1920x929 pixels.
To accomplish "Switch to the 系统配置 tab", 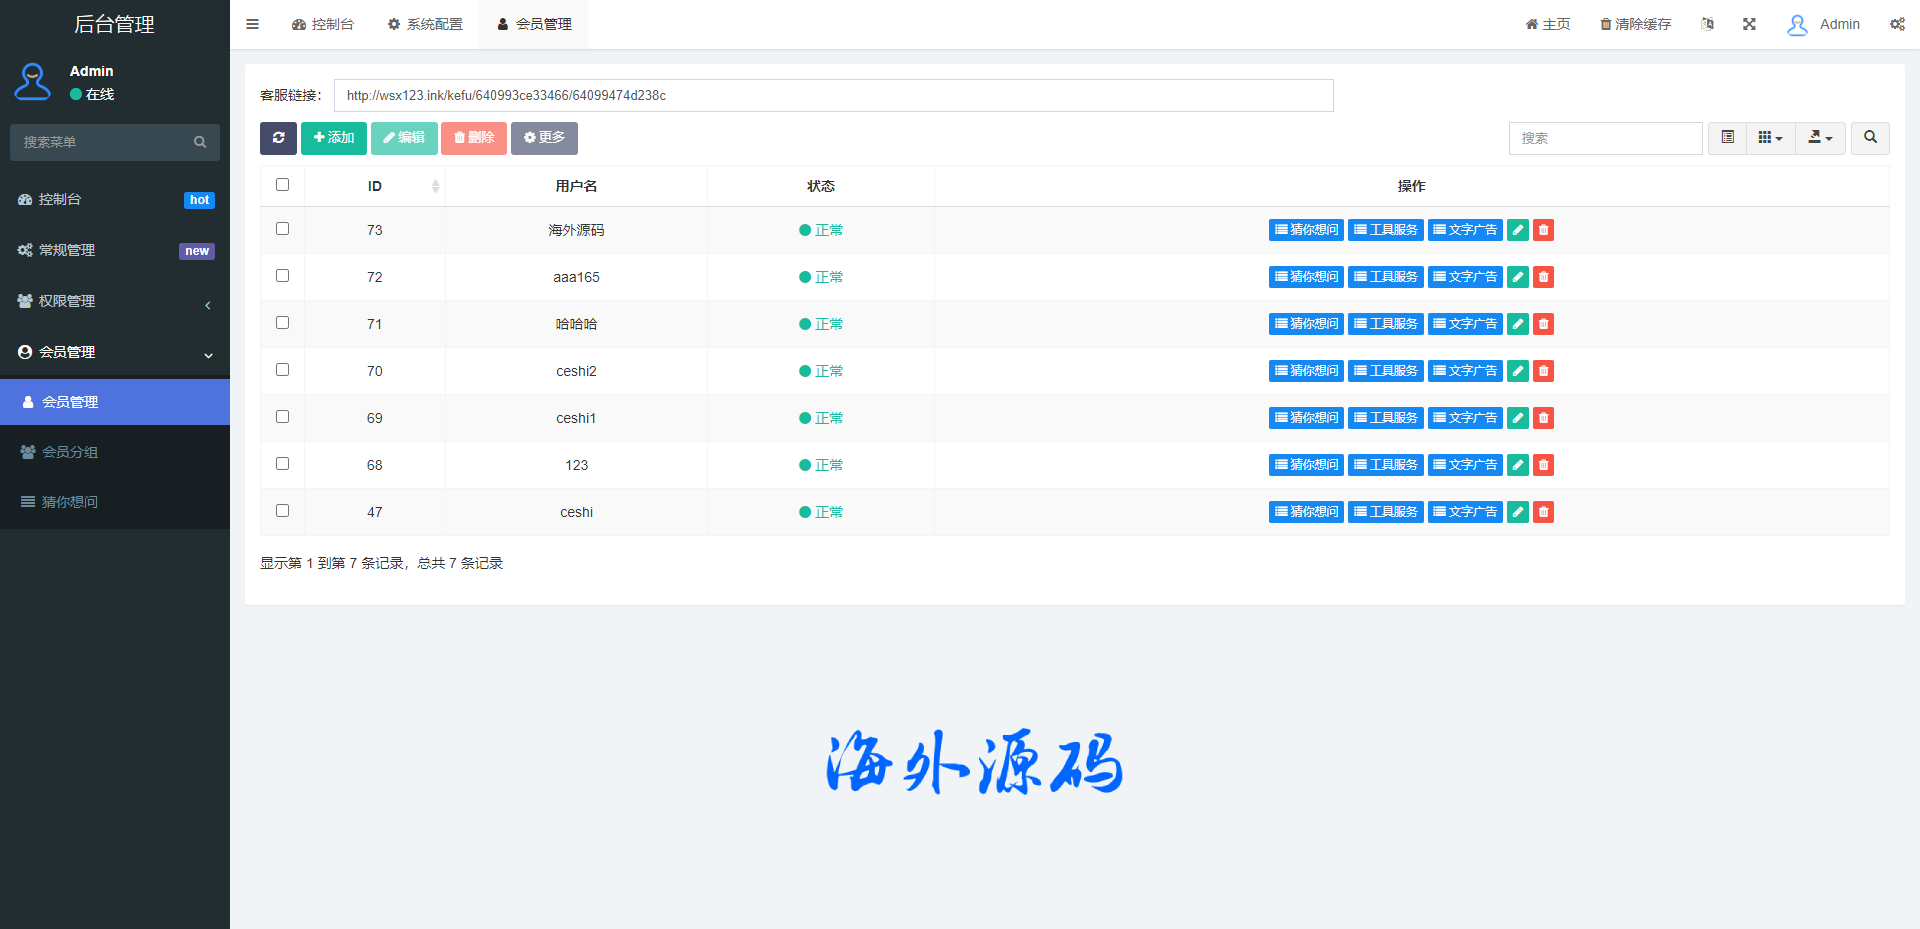I will coord(425,24).
